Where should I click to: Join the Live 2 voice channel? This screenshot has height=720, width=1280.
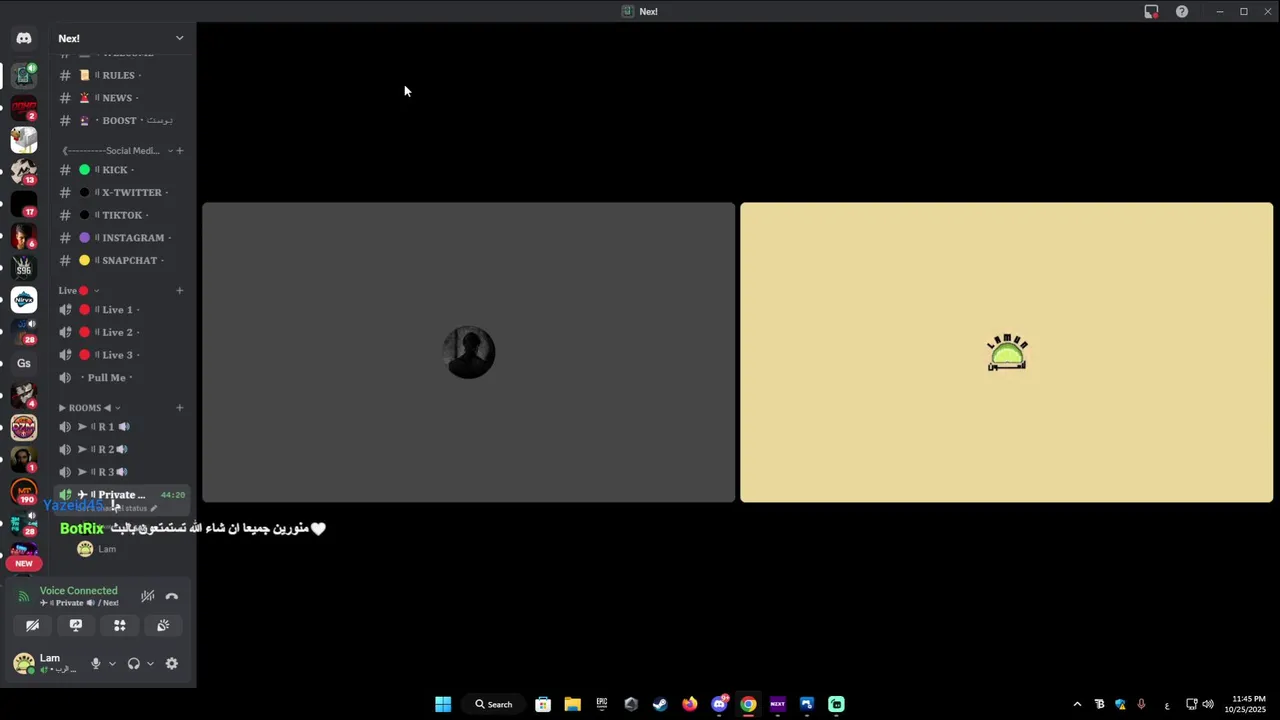(x=123, y=332)
